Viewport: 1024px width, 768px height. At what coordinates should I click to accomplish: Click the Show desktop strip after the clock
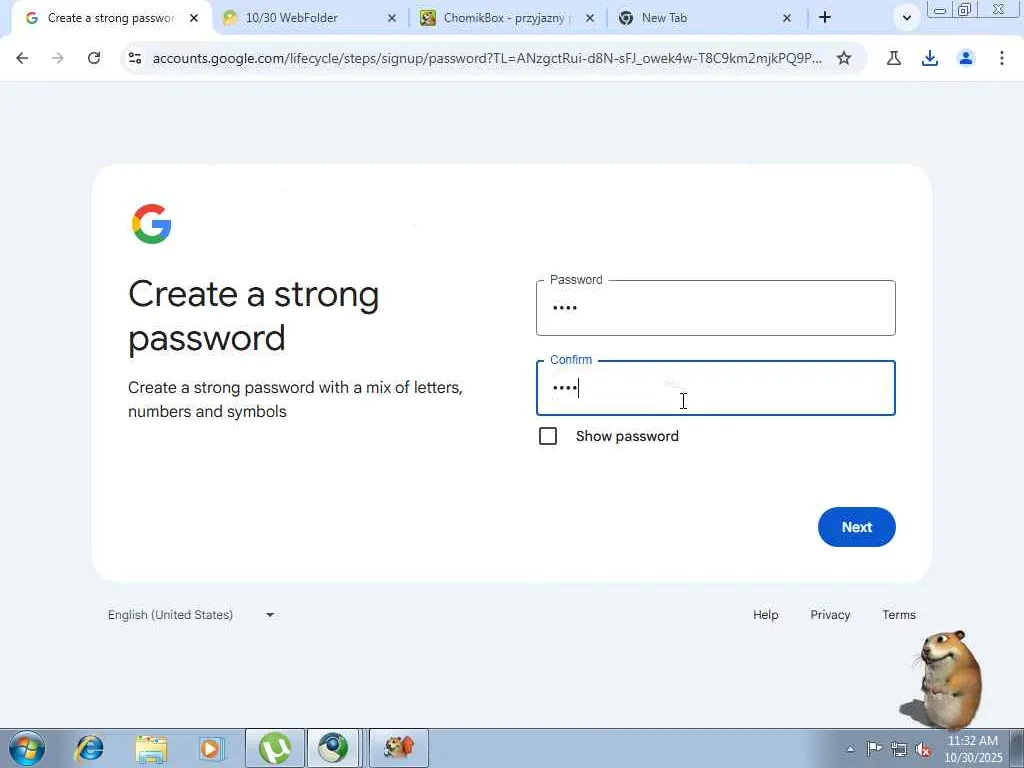(1017, 748)
